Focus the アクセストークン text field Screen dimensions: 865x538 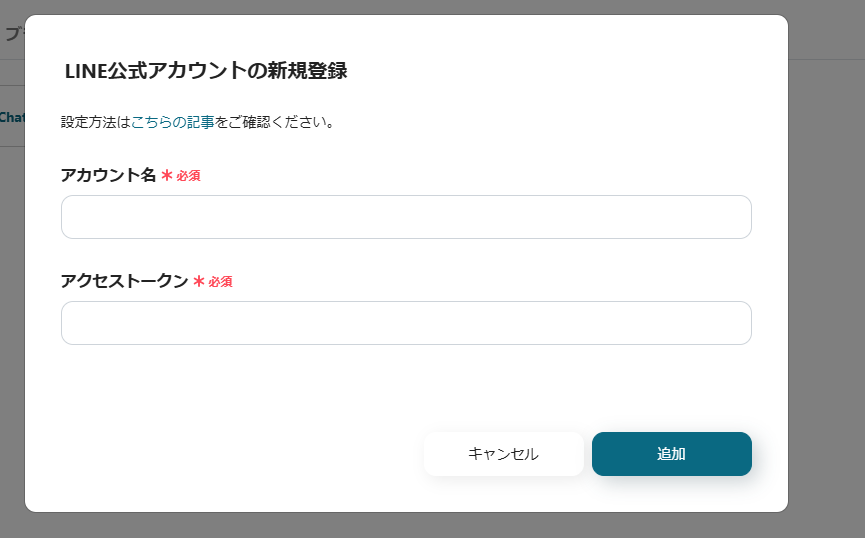click(x=406, y=323)
